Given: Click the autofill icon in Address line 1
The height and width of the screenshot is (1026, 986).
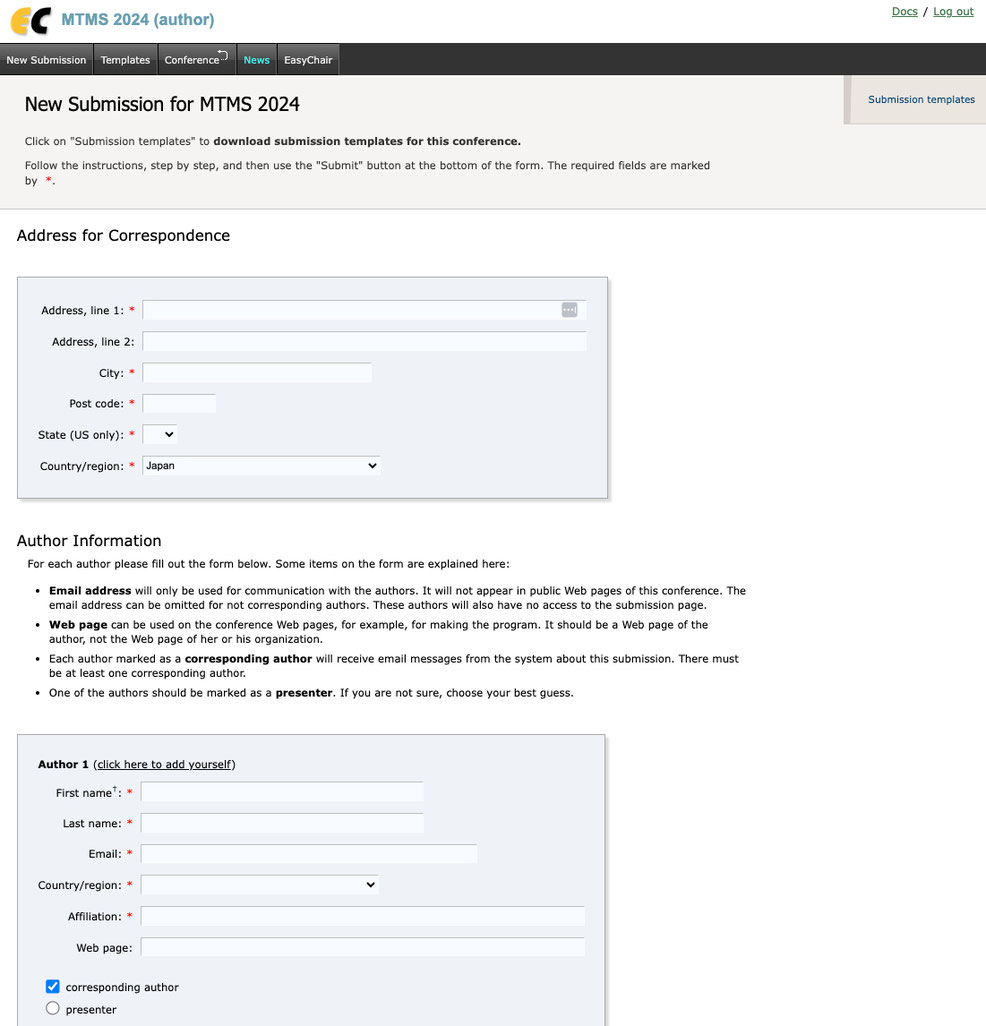Looking at the screenshot, I should click(x=569, y=310).
